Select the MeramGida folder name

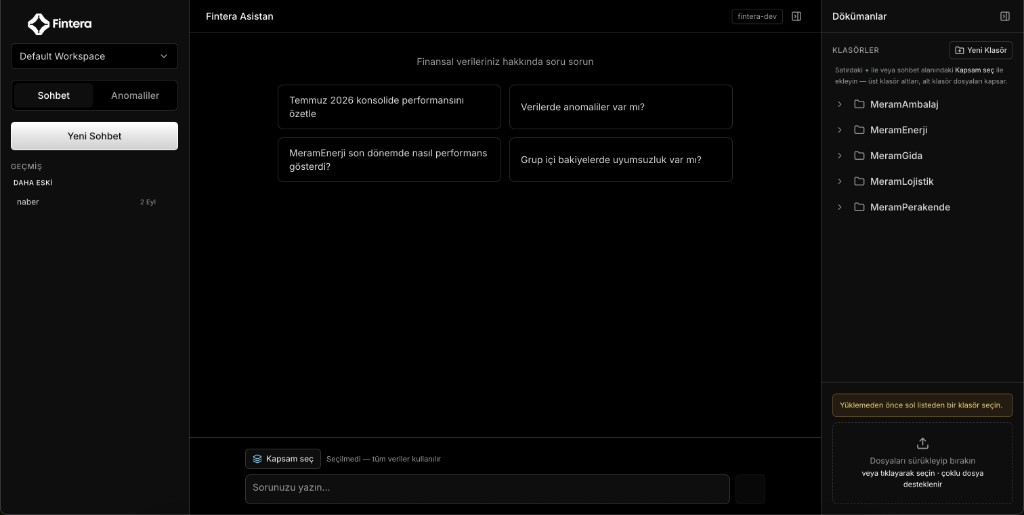(896, 155)
